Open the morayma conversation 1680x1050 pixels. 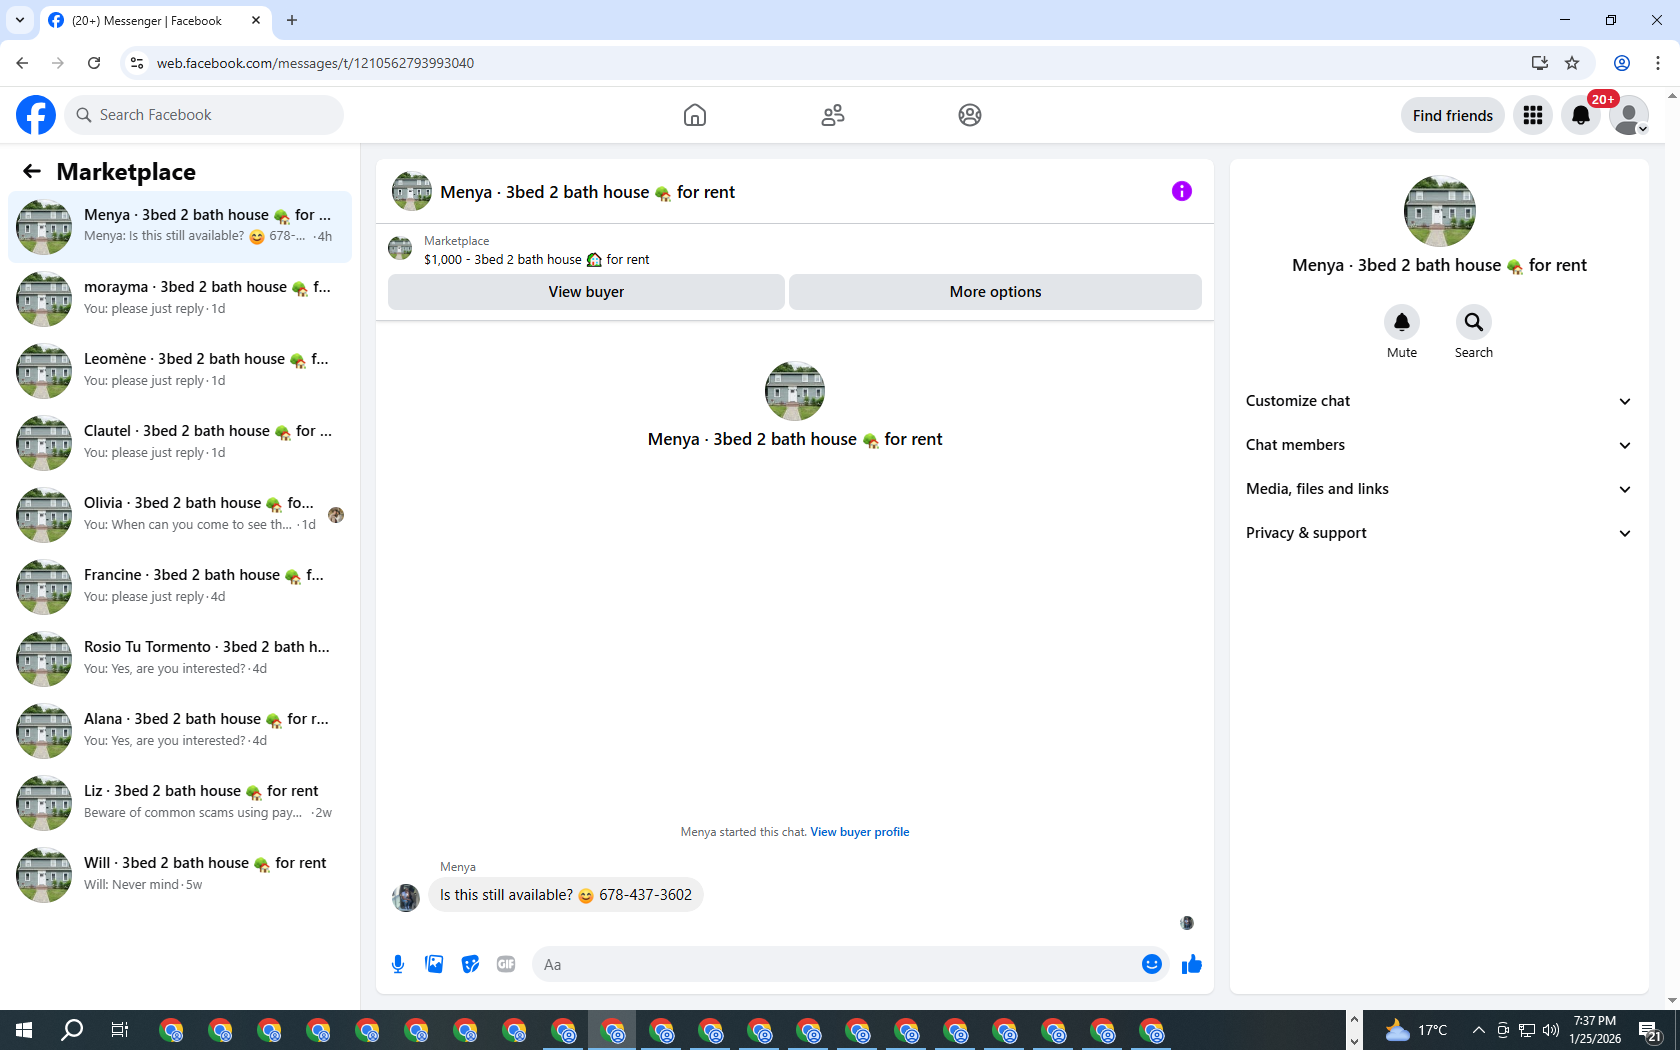click(180, 299)
